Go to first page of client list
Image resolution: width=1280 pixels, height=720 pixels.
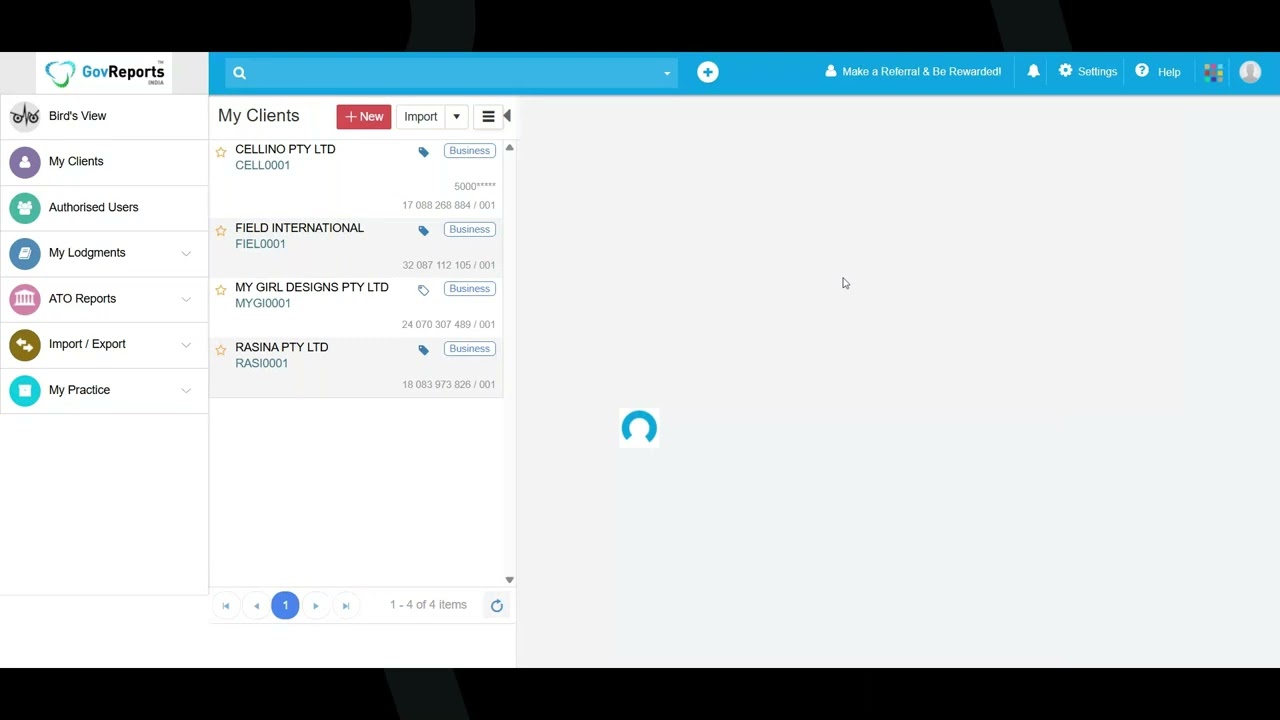point(226,606)
